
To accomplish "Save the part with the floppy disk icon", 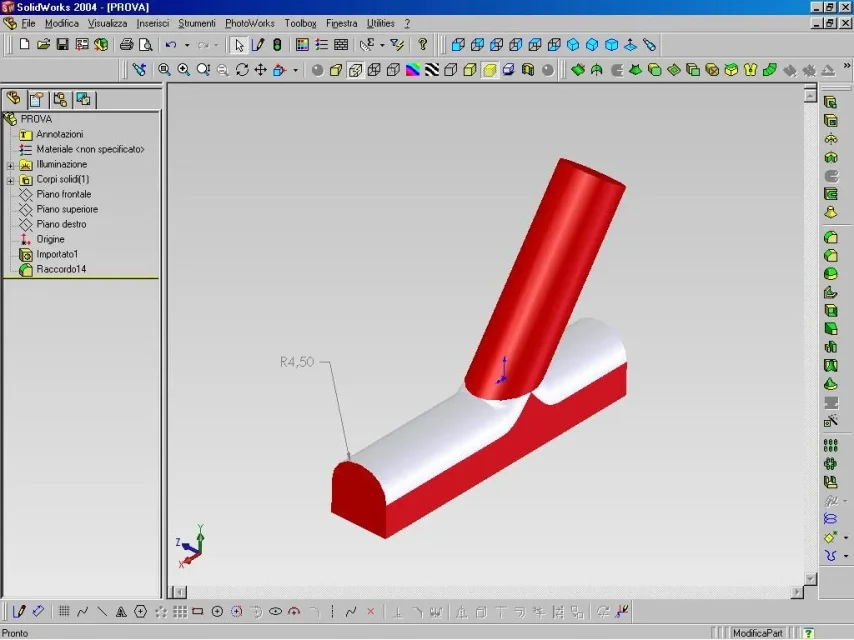I will pos(63,44).
